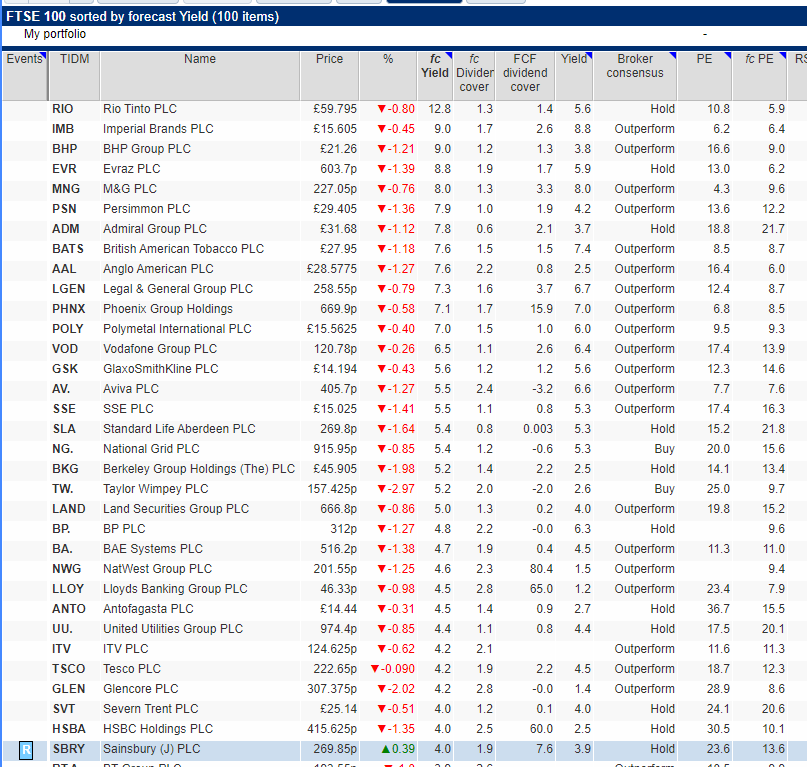Open the TSCO ticker
The width and height of the screenshot is (807, 767).
(x=68, y=669)
